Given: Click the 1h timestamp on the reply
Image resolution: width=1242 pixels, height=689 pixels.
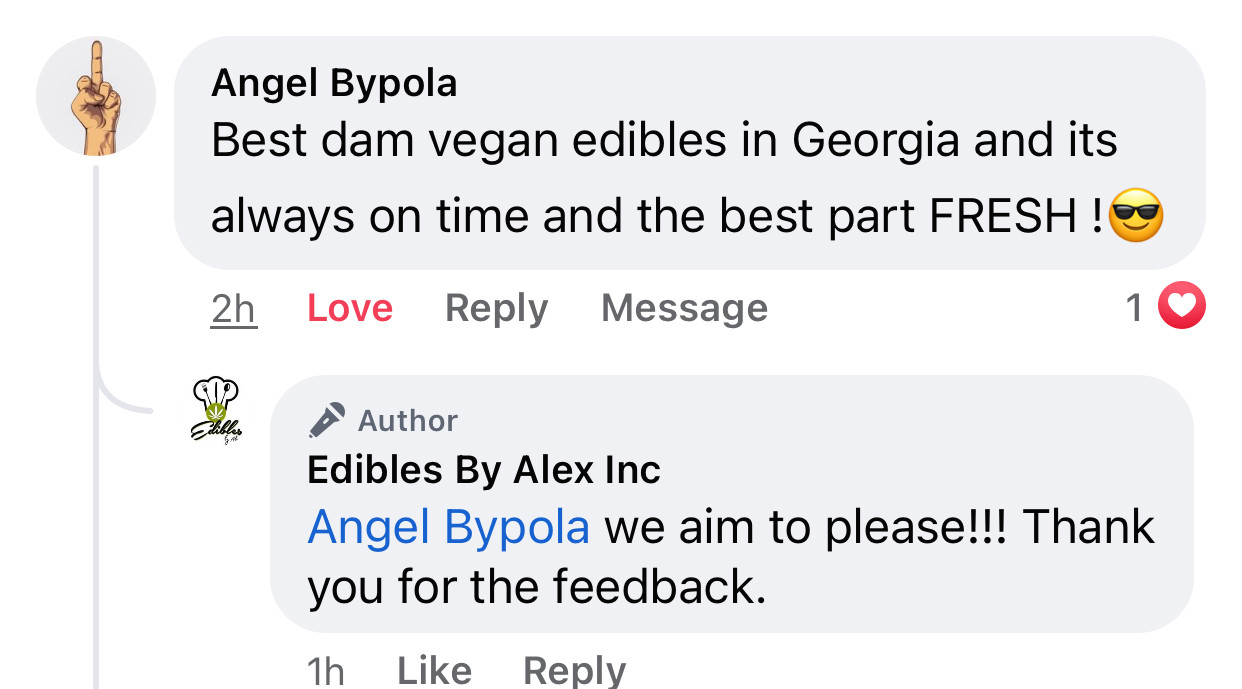Looking at the screenshot, I should 326,670.
